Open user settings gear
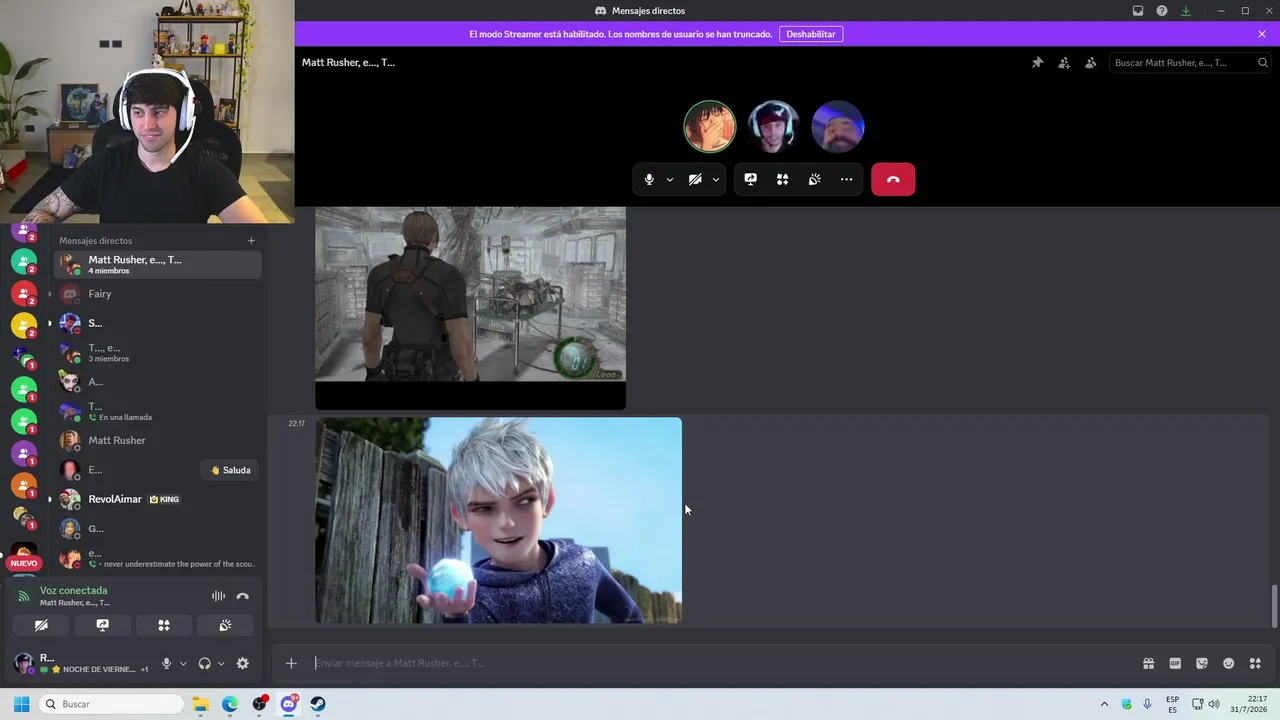 (242, 663)
